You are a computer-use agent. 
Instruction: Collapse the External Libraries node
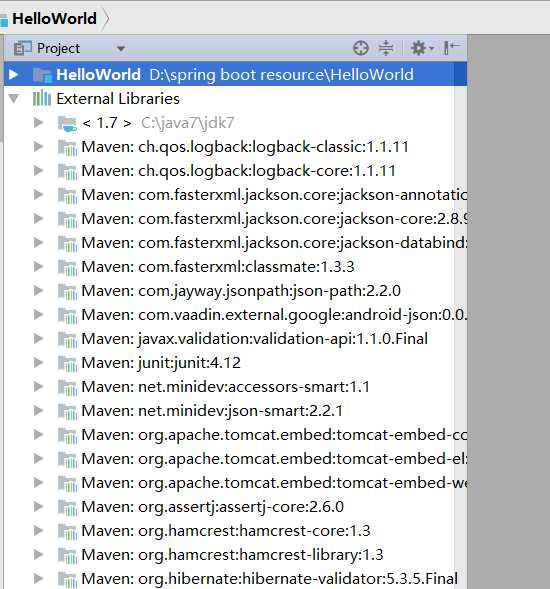14,99
